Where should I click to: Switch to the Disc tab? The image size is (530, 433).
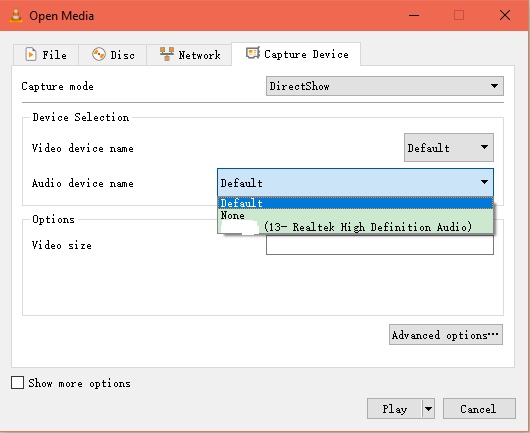[x=113, y=55]
